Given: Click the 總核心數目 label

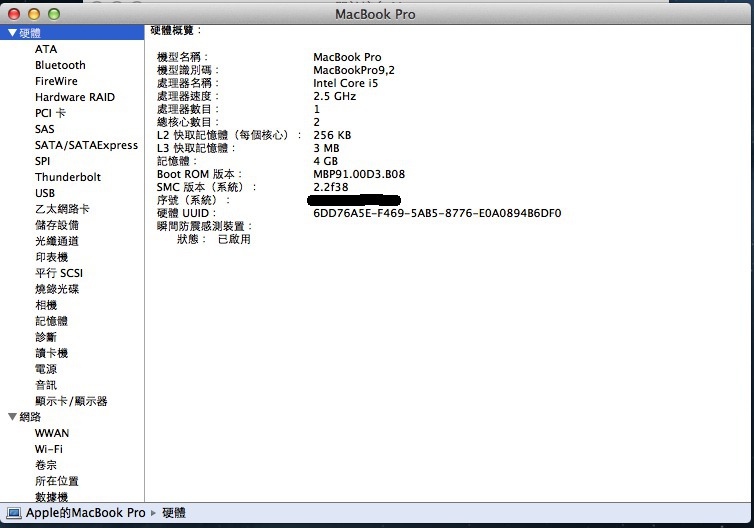Looking at the screenshot, I should click(x=188, y=122).
